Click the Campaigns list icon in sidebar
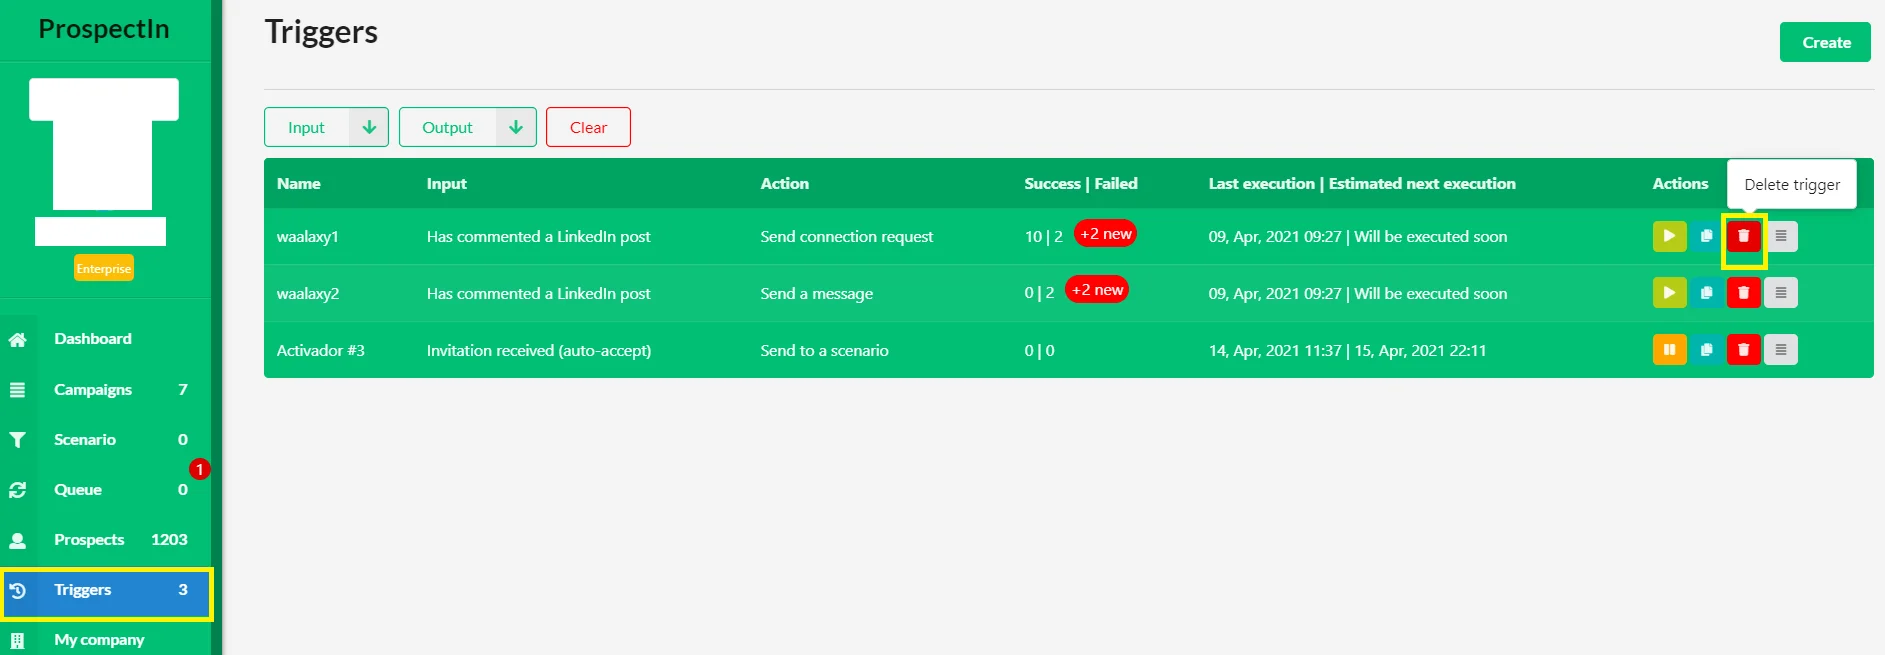This screenshot has width=1885, height=655. click(x=17, y=390)
